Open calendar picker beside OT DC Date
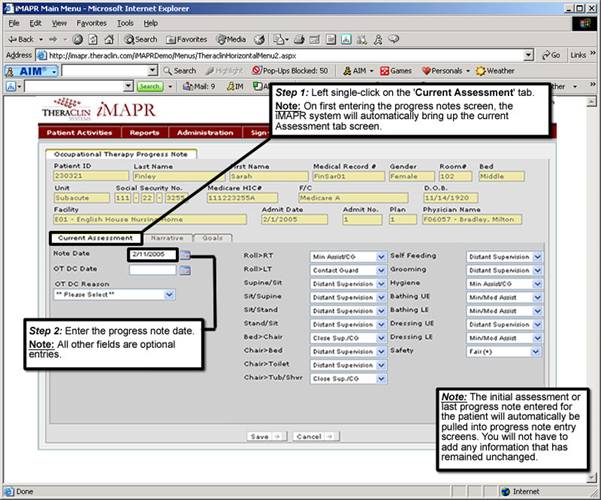This screenshot has height=500, width=601. (x=185, y=271)
